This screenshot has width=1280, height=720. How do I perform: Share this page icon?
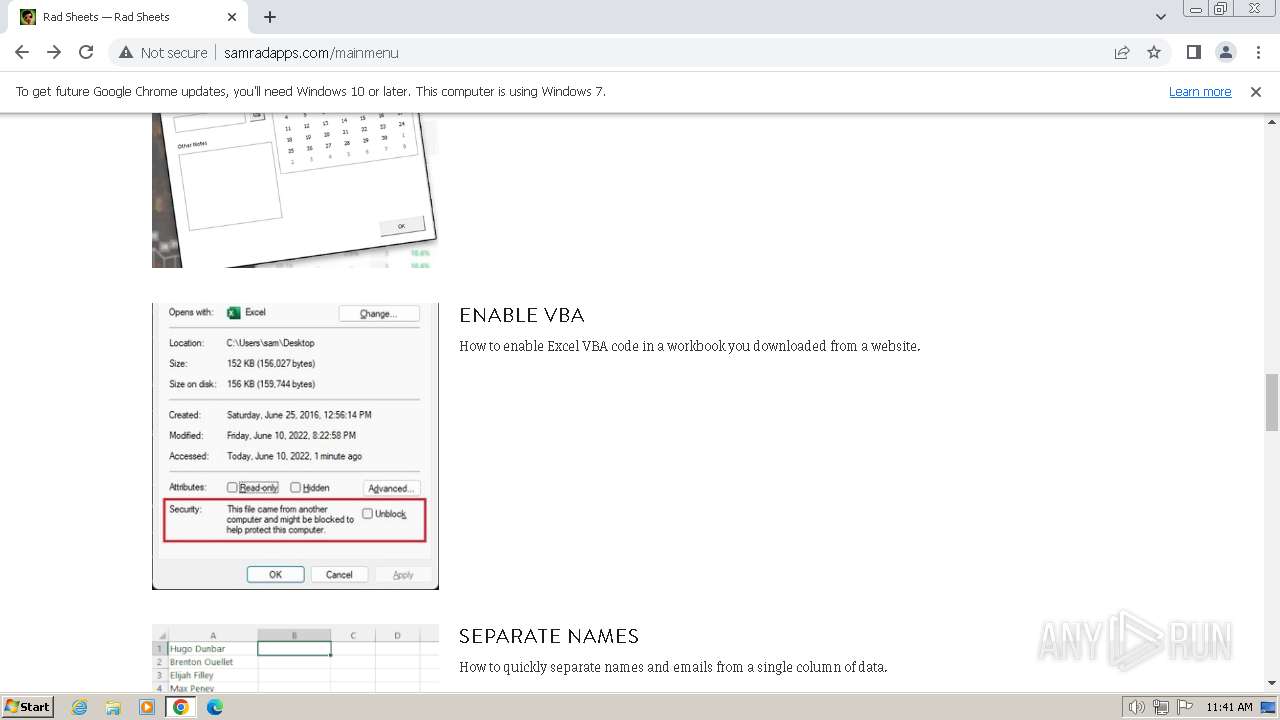[x=1122, y=53]
